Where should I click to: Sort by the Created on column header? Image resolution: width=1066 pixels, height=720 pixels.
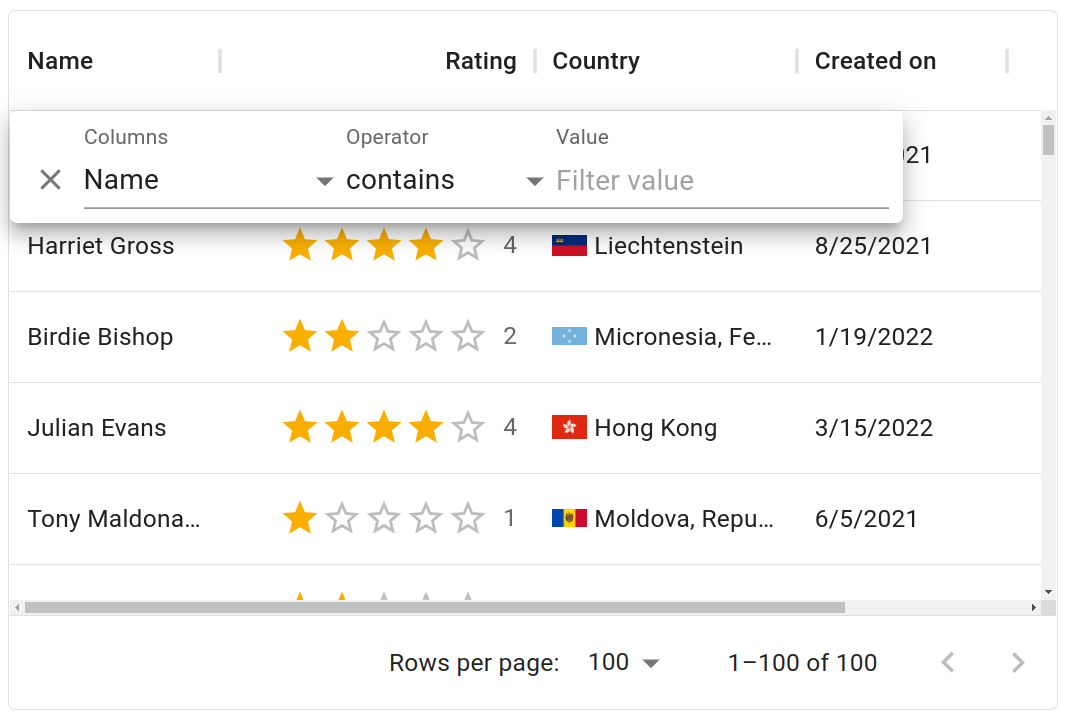[874, 61]
